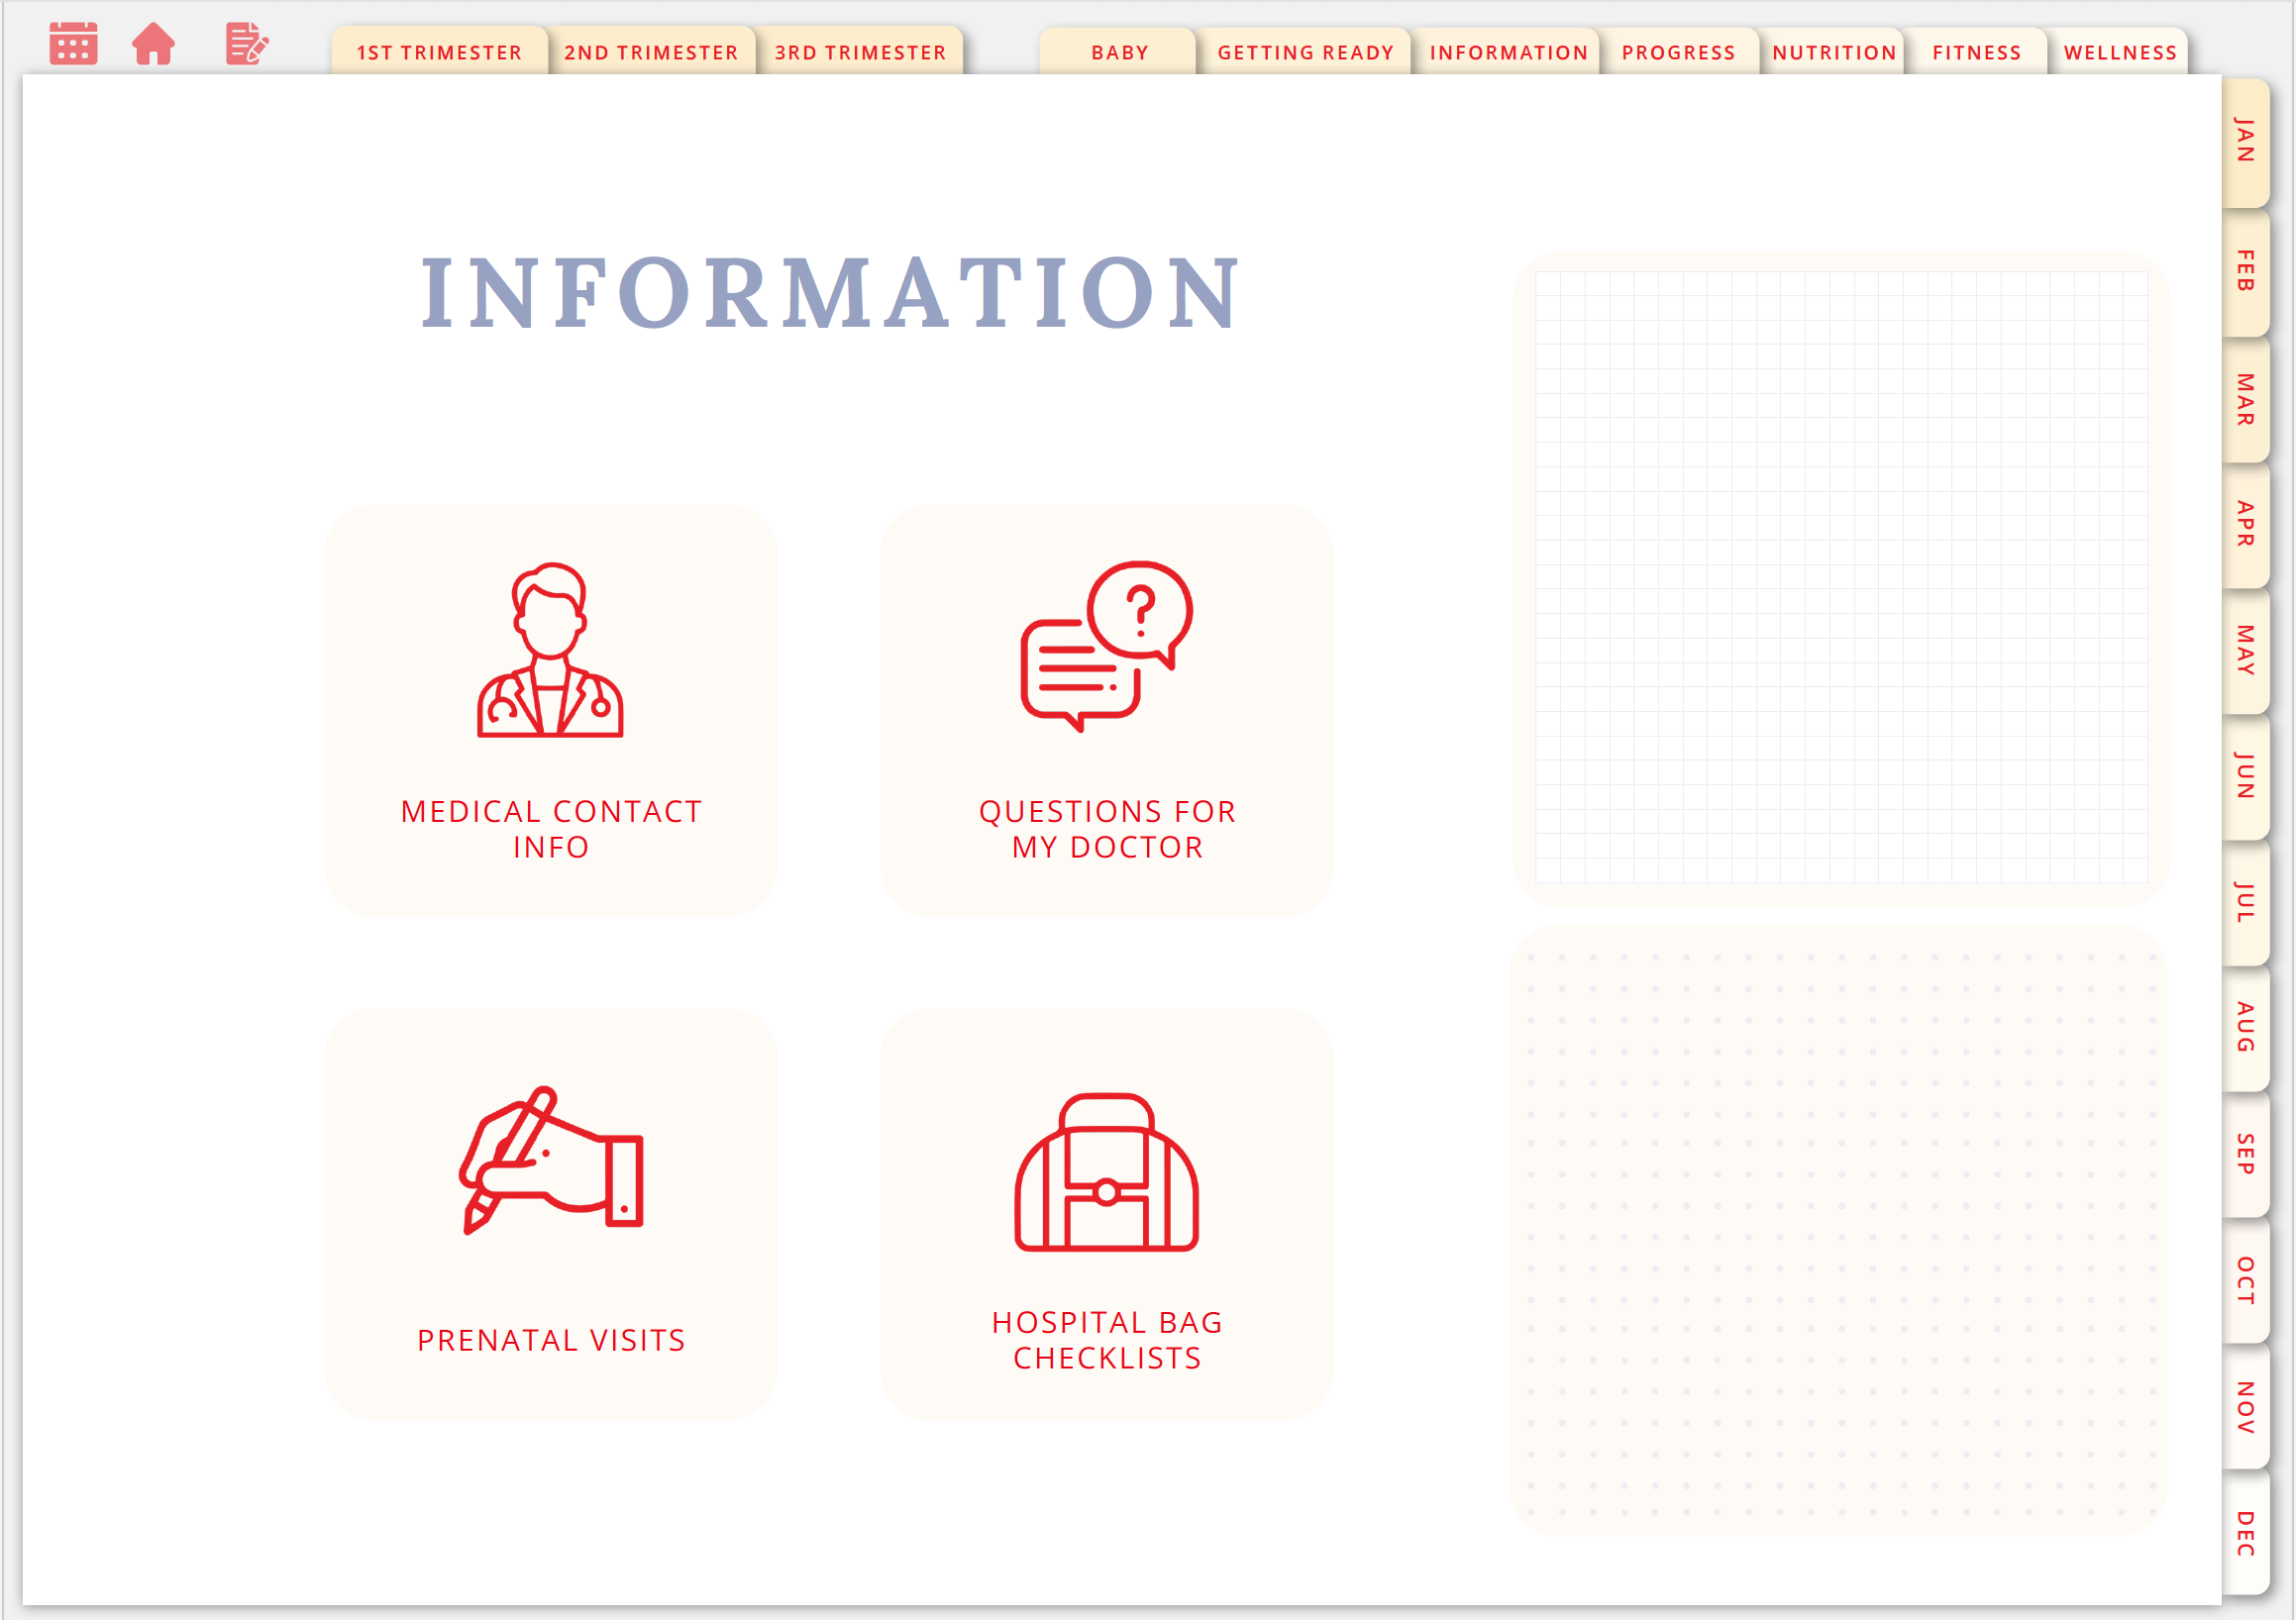2296x1620 pixels.
Task: Jump to the JUN month tab
Action: coord(2245,776)
